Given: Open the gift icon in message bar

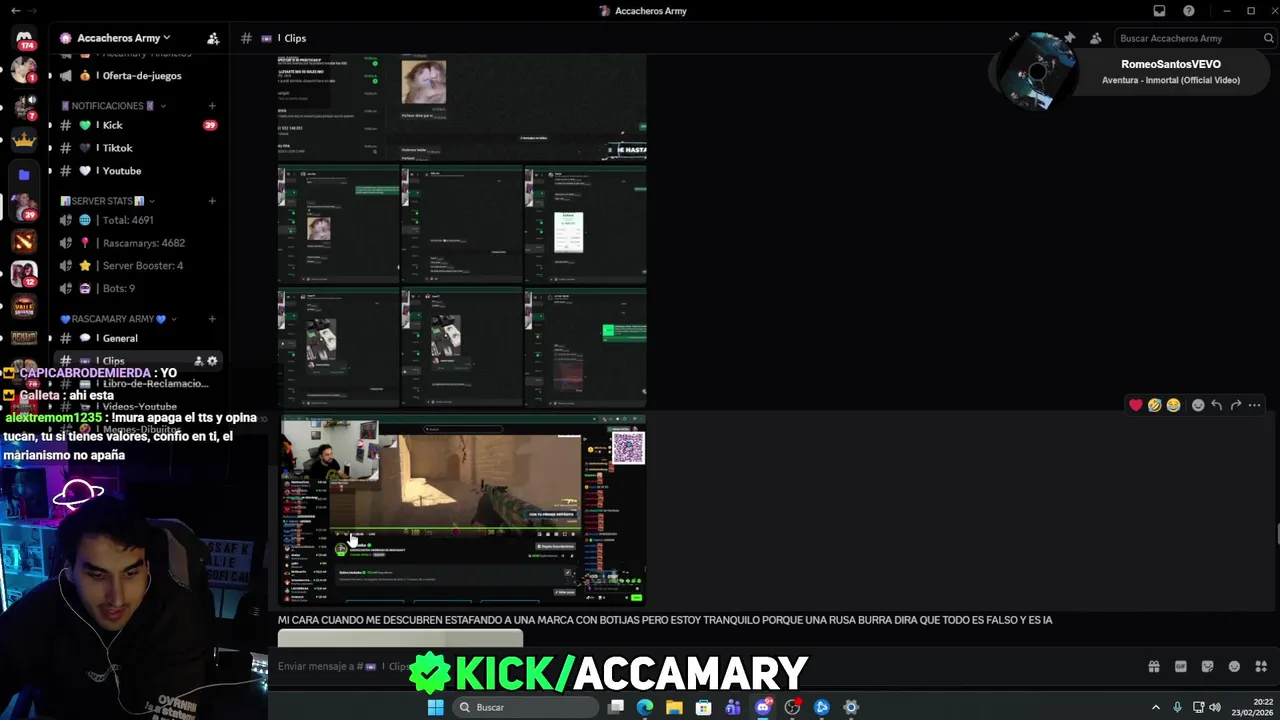Looking at the screenshot, I should point(1154,666).
